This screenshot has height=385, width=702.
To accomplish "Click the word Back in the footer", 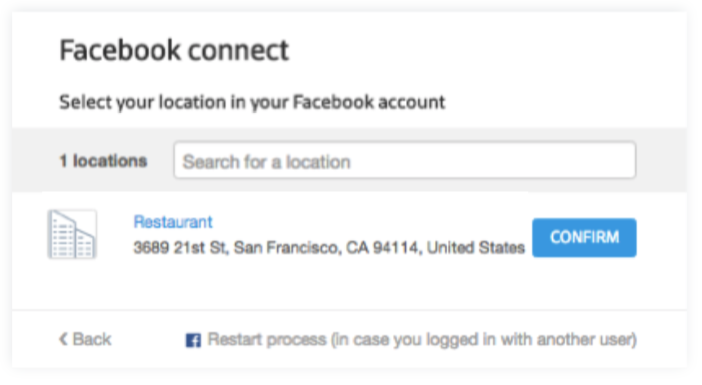I will pyautogui.click(x=92, y=339).
